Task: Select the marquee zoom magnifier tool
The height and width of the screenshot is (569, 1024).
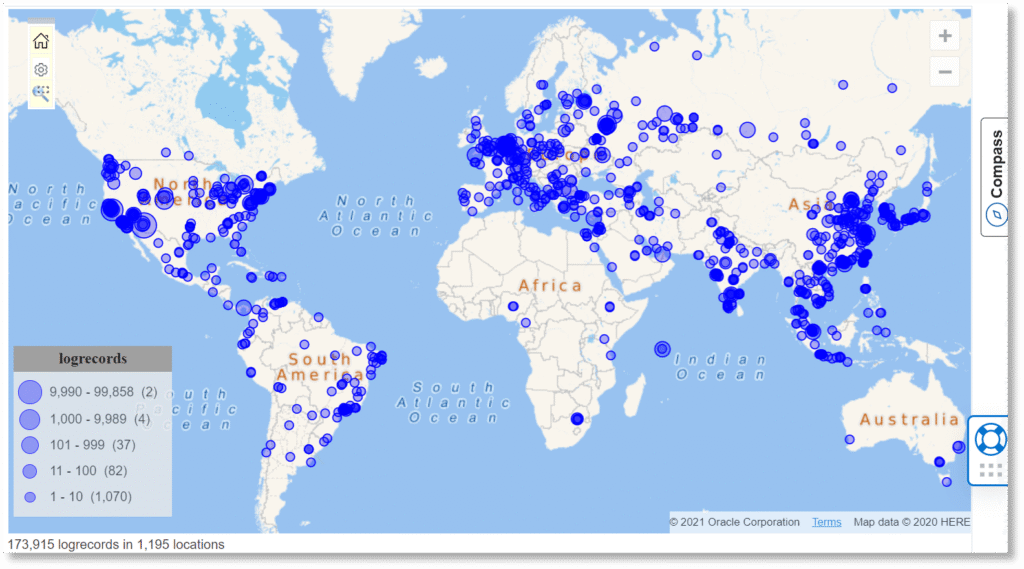Action: 41,94
